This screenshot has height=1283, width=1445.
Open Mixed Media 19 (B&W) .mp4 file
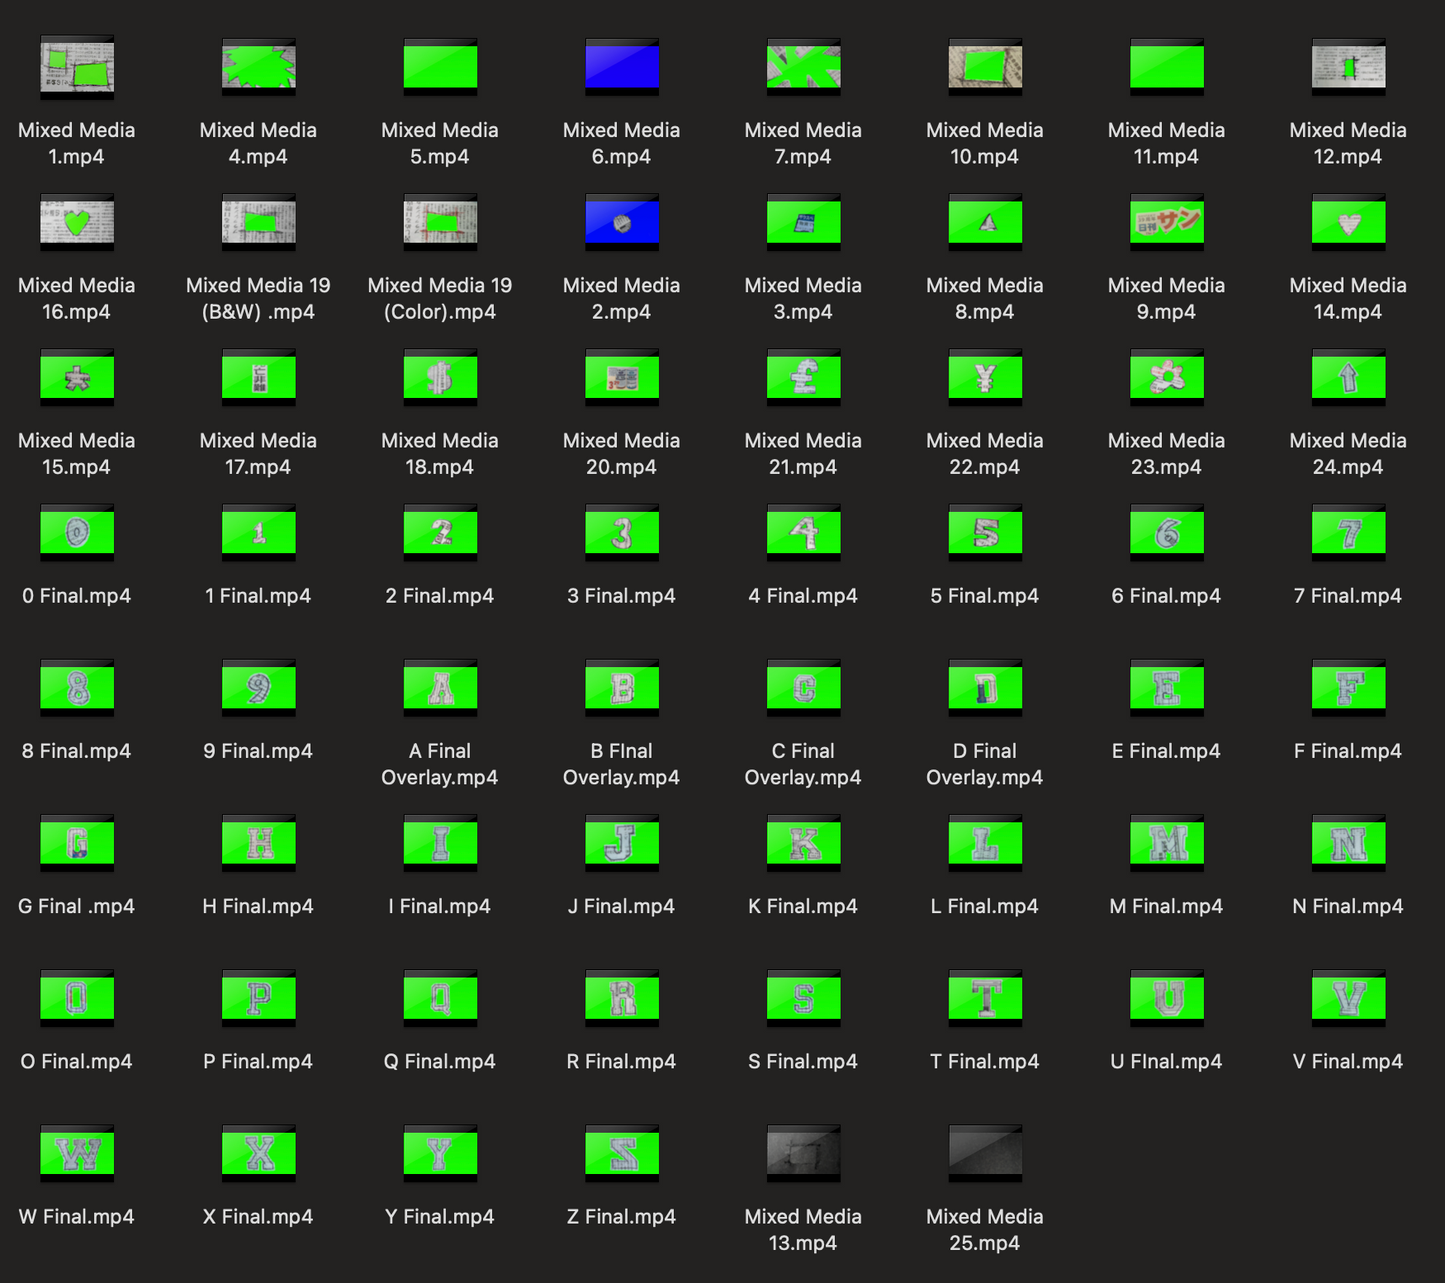pos(259,222)
